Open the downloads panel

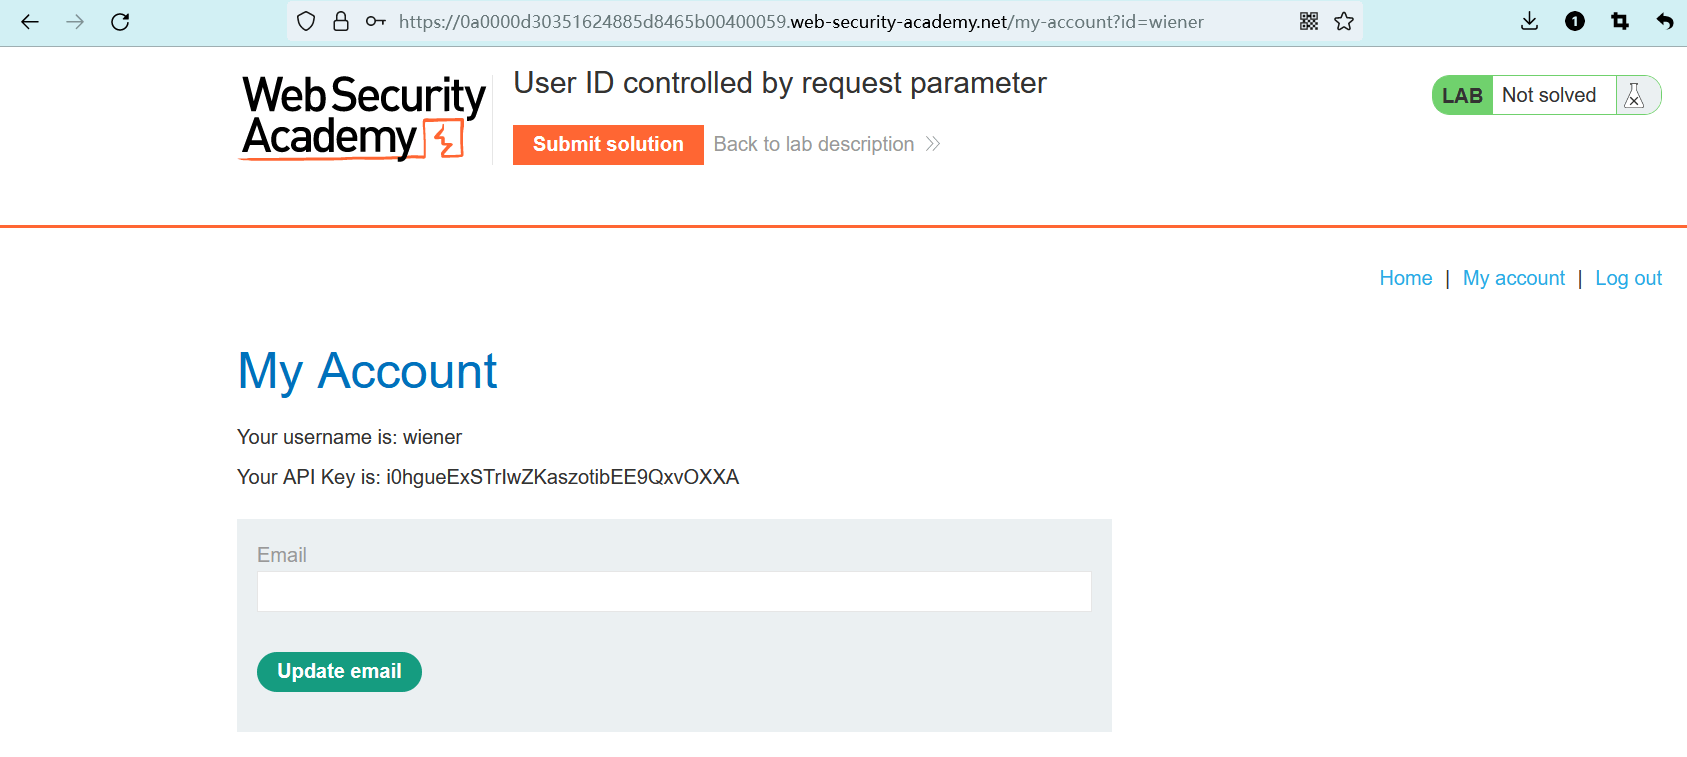[1529, 22]
